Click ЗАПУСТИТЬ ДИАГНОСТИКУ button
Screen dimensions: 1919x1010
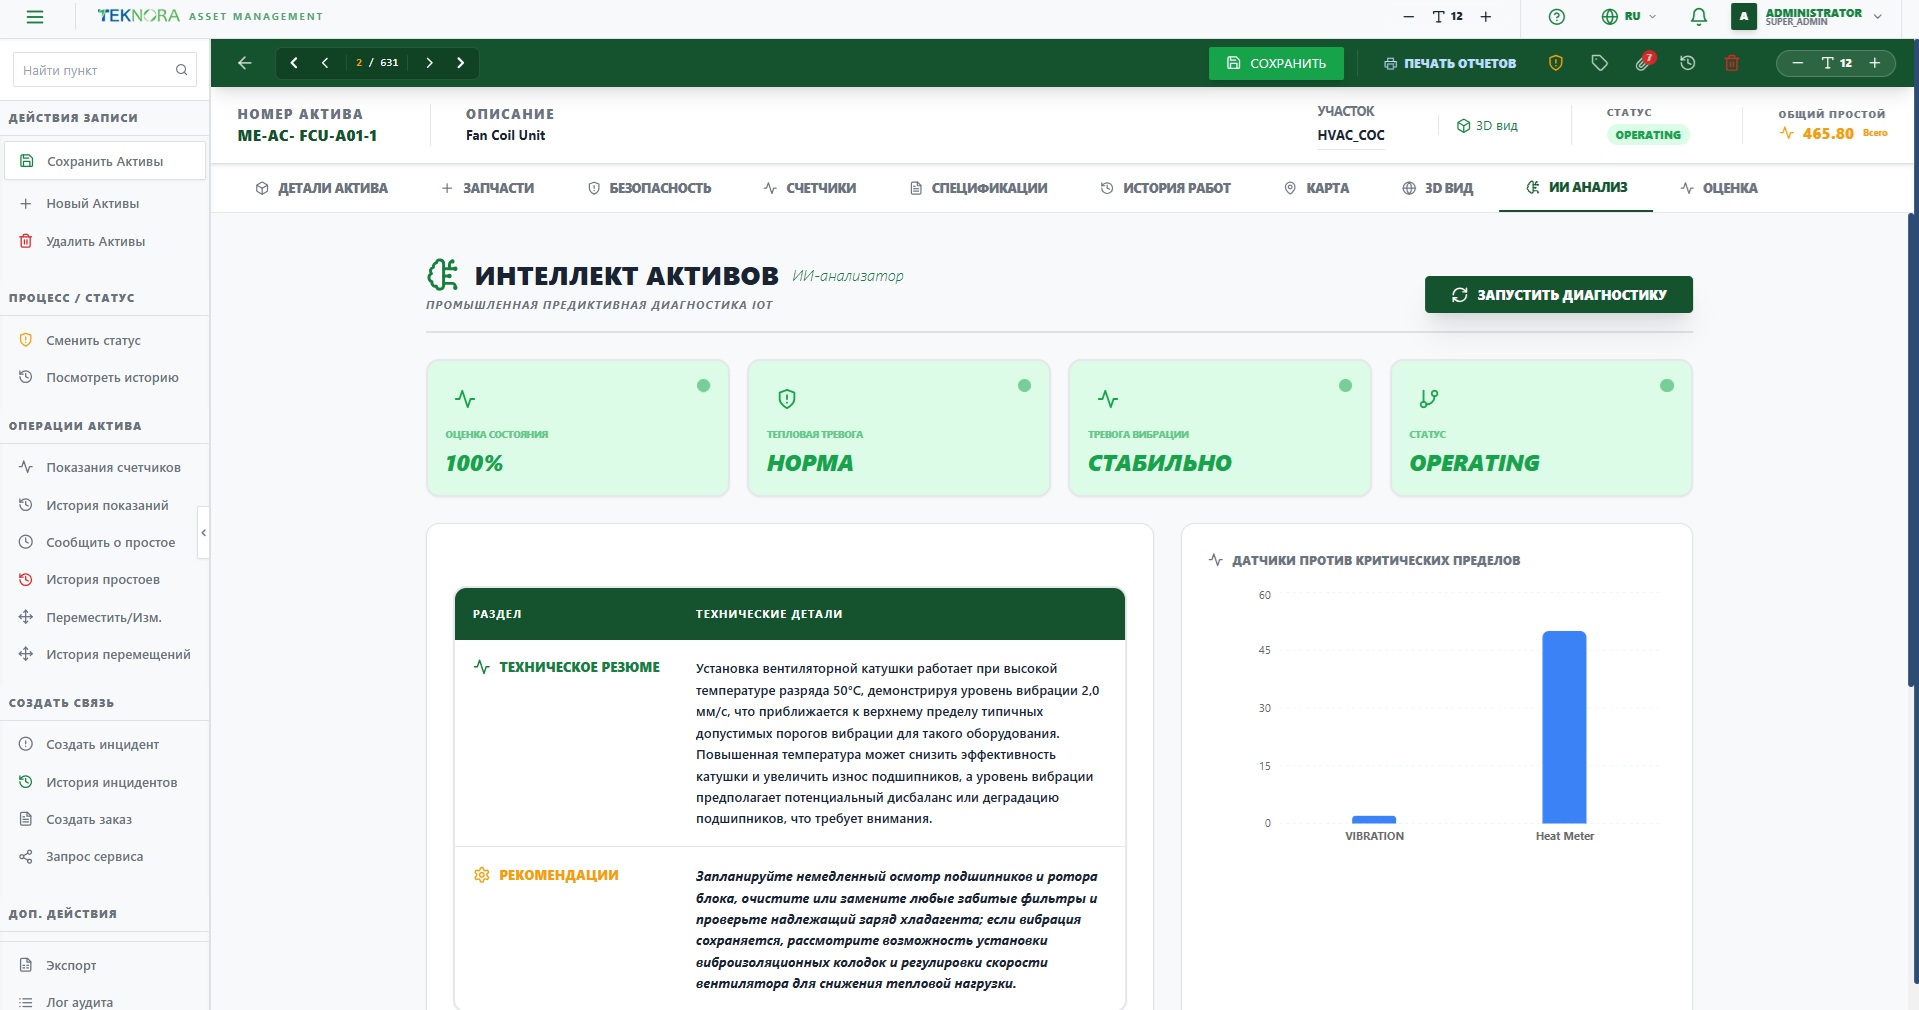pos(1558,294)
